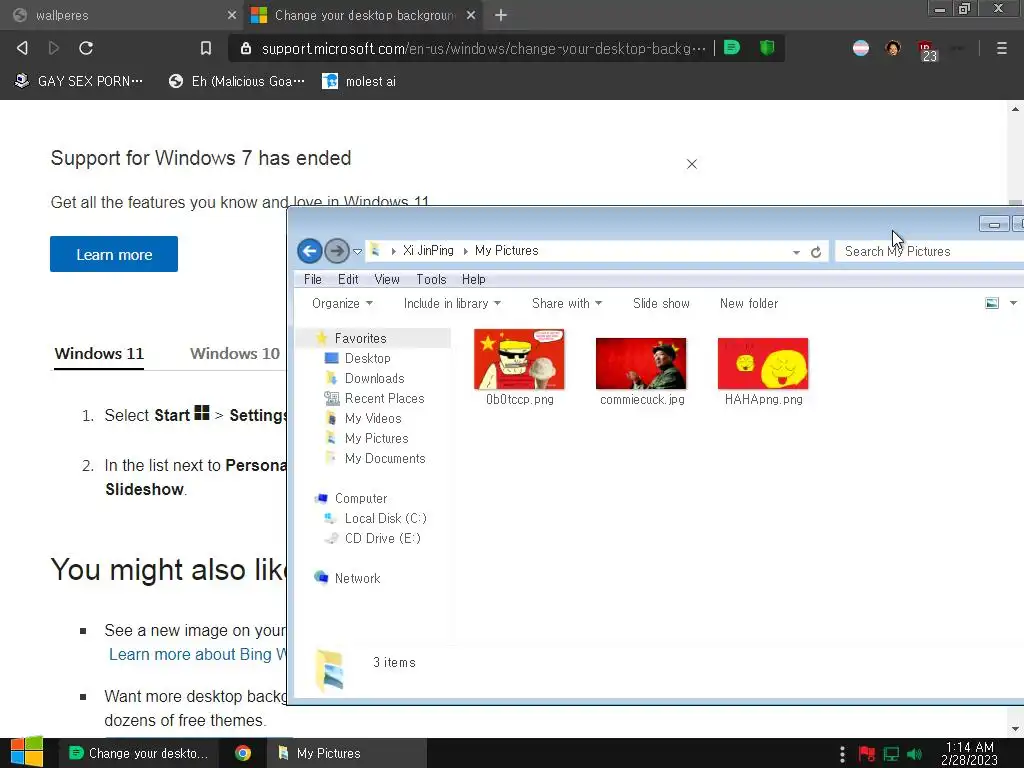
Task: Select the HAHApng.png thumbnail
Action: pos(763,364)
